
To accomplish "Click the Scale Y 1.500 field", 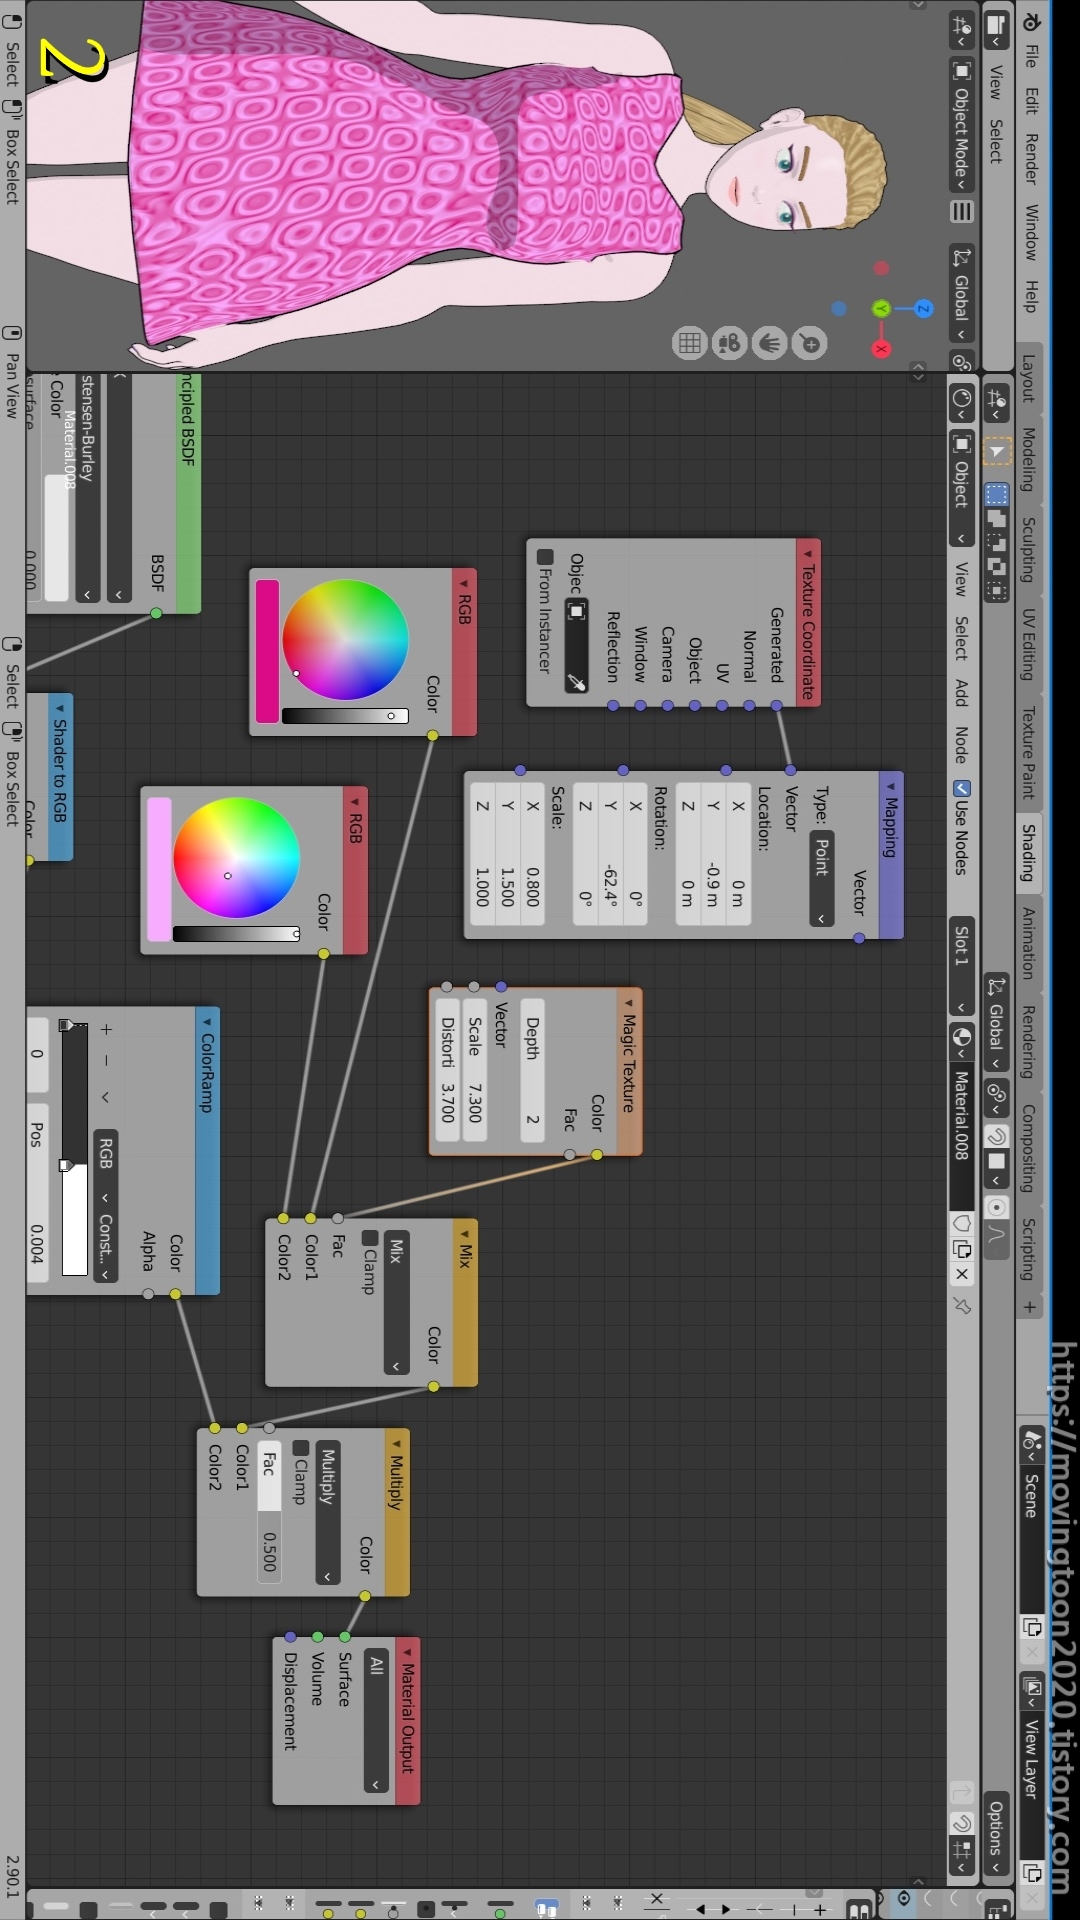I will (x=507, y=854).
